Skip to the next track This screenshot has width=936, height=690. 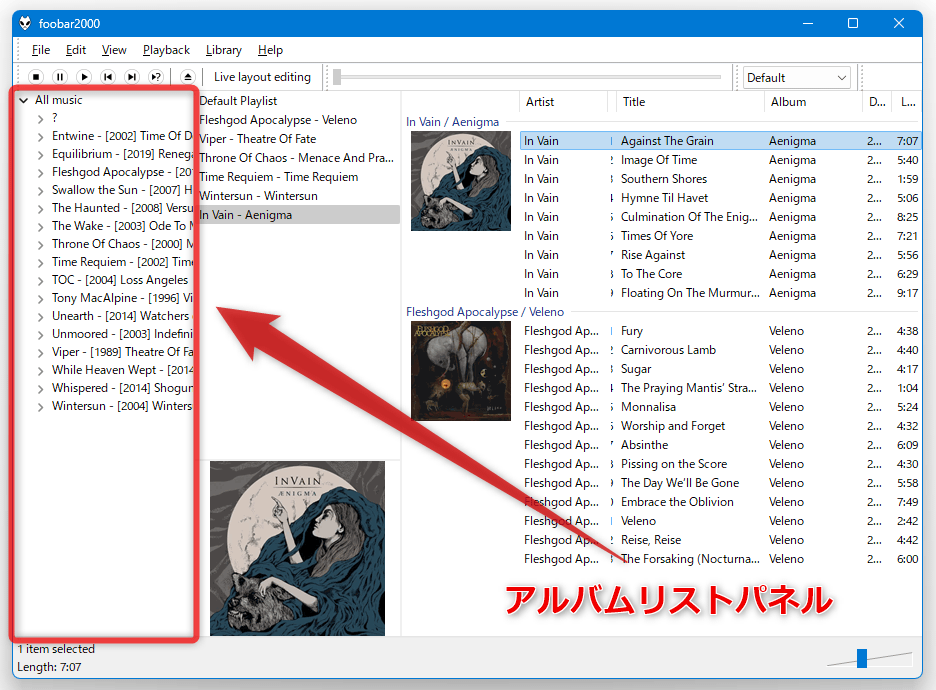pyautogui.click(x=132, y=77)
